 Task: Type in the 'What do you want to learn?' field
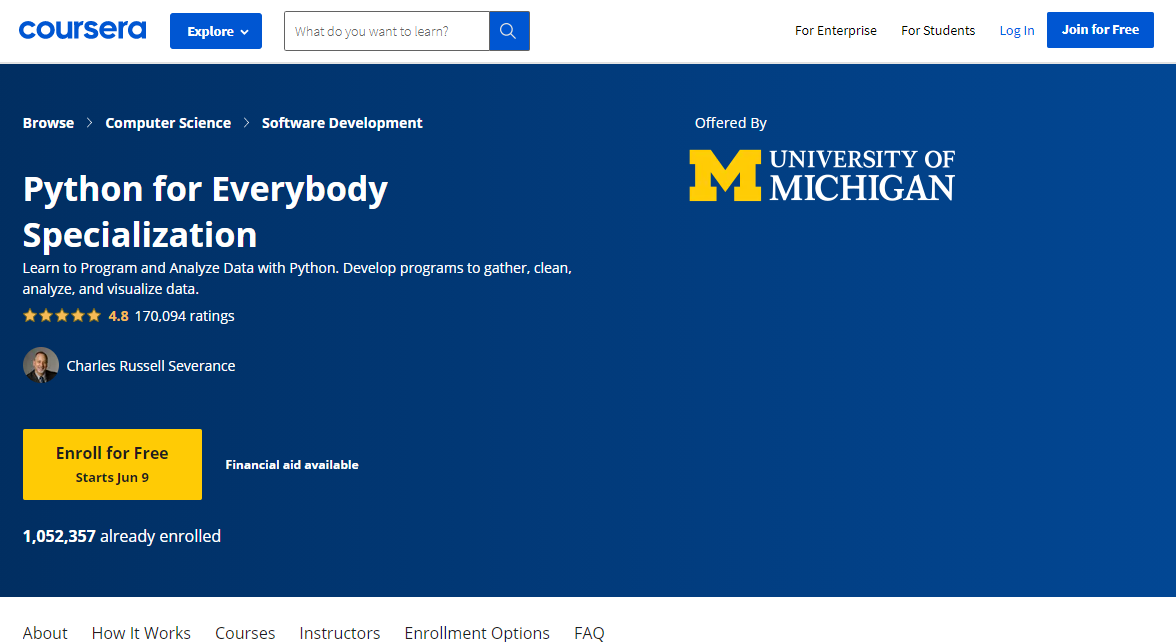pyautogui.click(x=386, y=31)
